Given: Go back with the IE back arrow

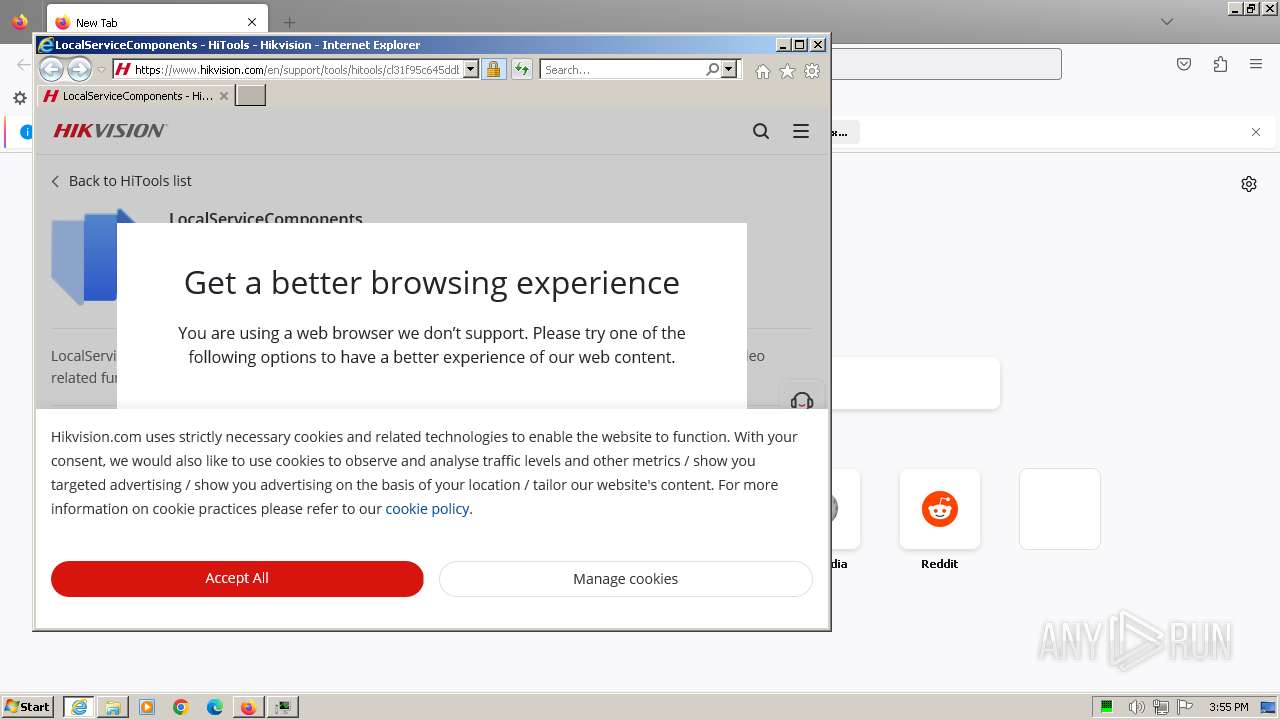Looking at the screenshot, I should [x=51, y=69].
